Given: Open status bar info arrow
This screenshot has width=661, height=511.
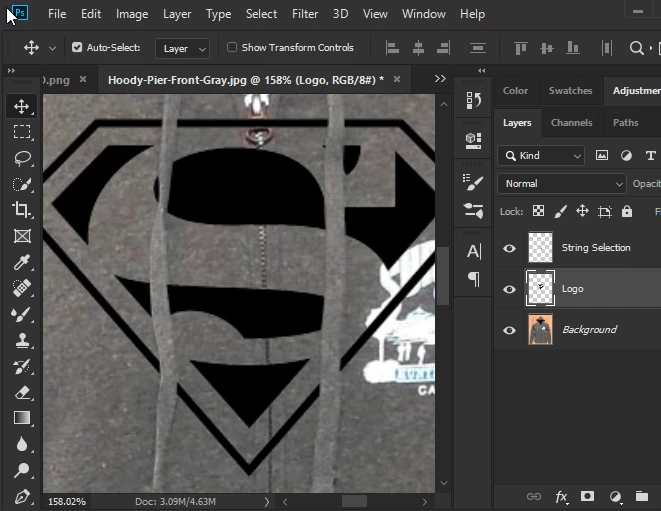Looking at the screenshot, I should click(266, 502).
